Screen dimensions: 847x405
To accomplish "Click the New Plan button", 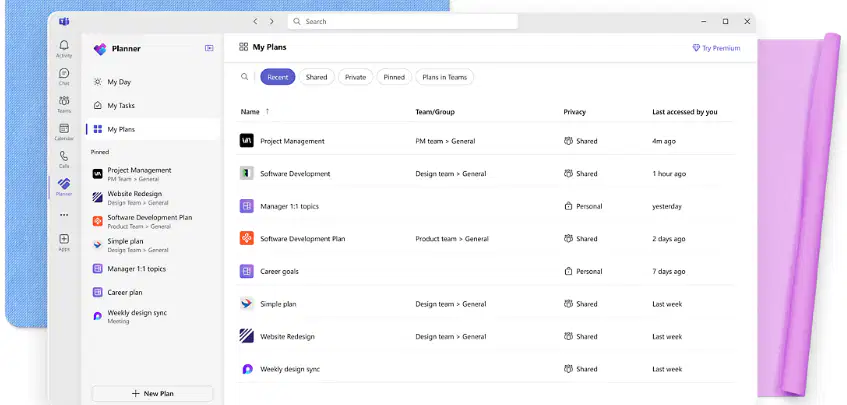I will [153, 394].
